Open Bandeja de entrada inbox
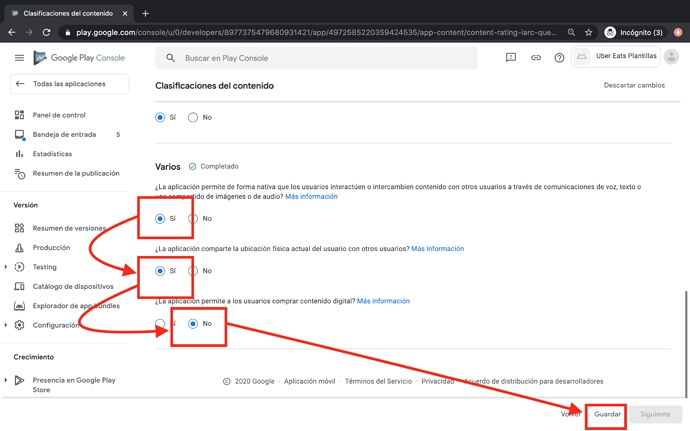 (64, 134)
